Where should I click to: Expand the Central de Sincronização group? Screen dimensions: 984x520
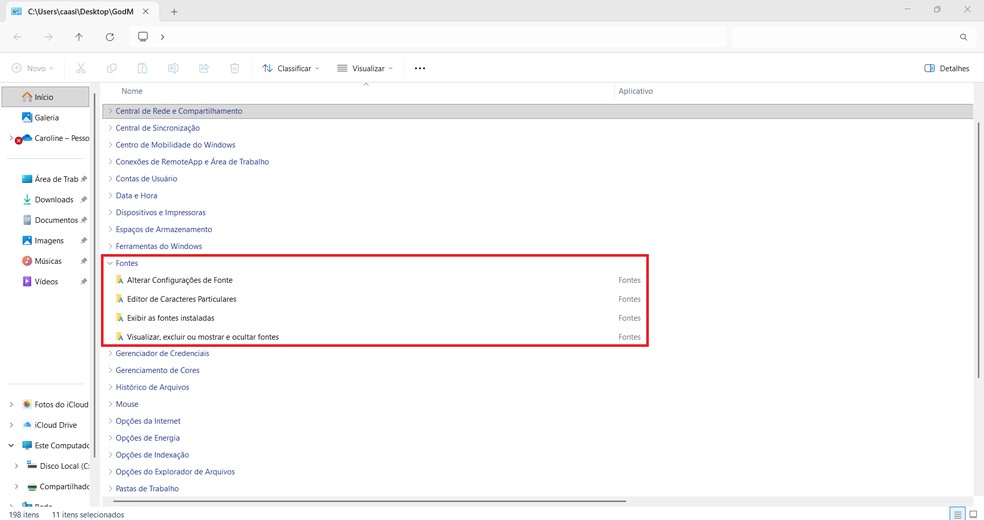(x=110, y=128)
